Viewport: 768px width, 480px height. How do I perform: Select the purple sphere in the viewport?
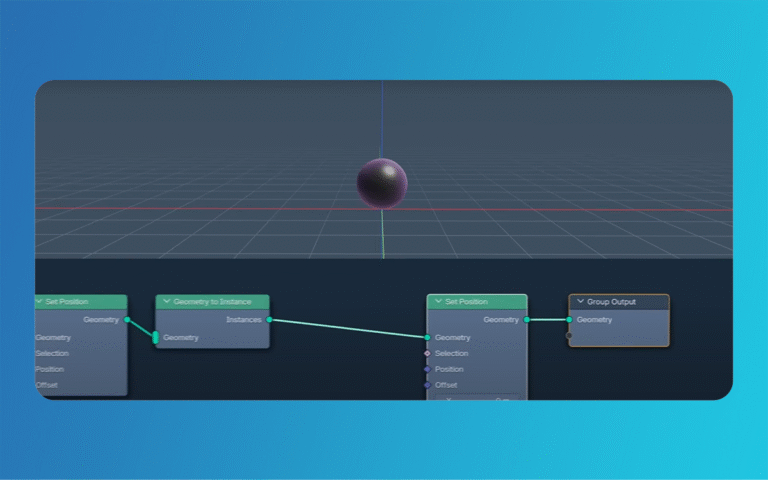(x=382, y=183)
